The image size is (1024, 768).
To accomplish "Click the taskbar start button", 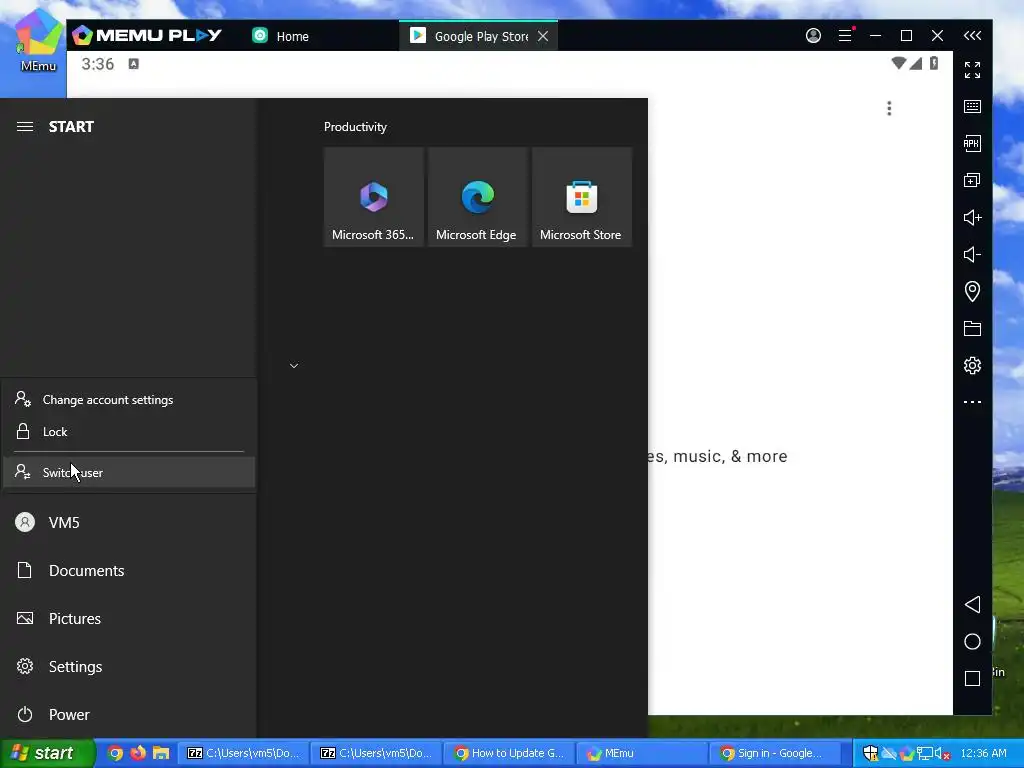I will coord(47,753).
